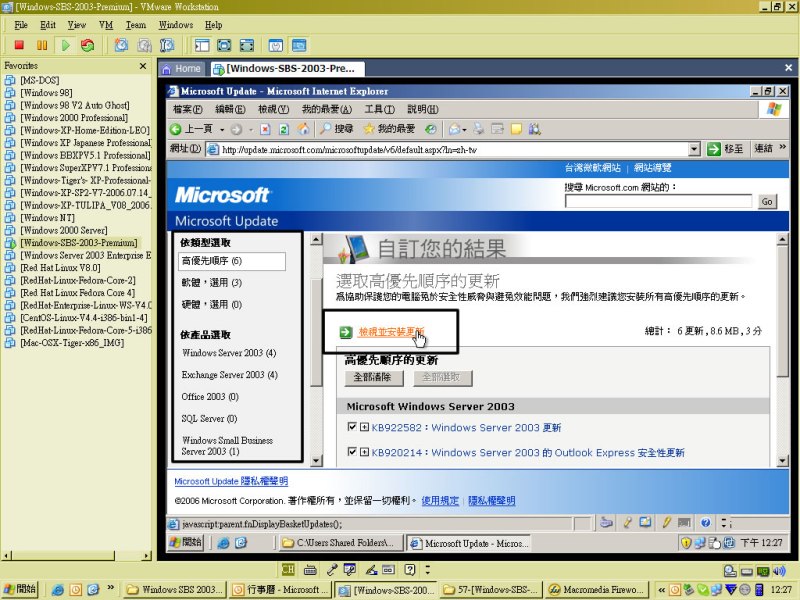800x600 pixels.
Task: Click the VMware green Power On button
Action: pyautogui.click(x=65, y=45)
